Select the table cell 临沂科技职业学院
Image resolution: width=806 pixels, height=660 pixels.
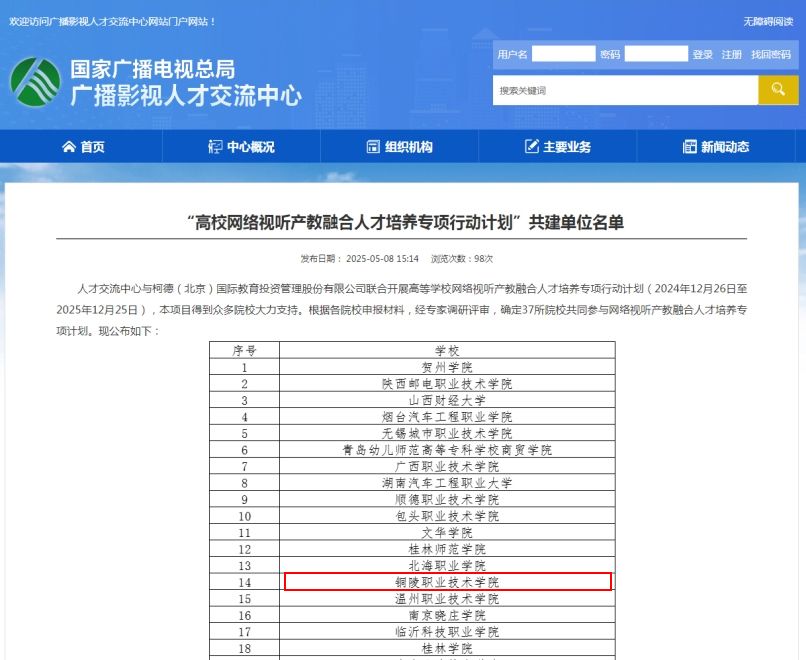447,631
